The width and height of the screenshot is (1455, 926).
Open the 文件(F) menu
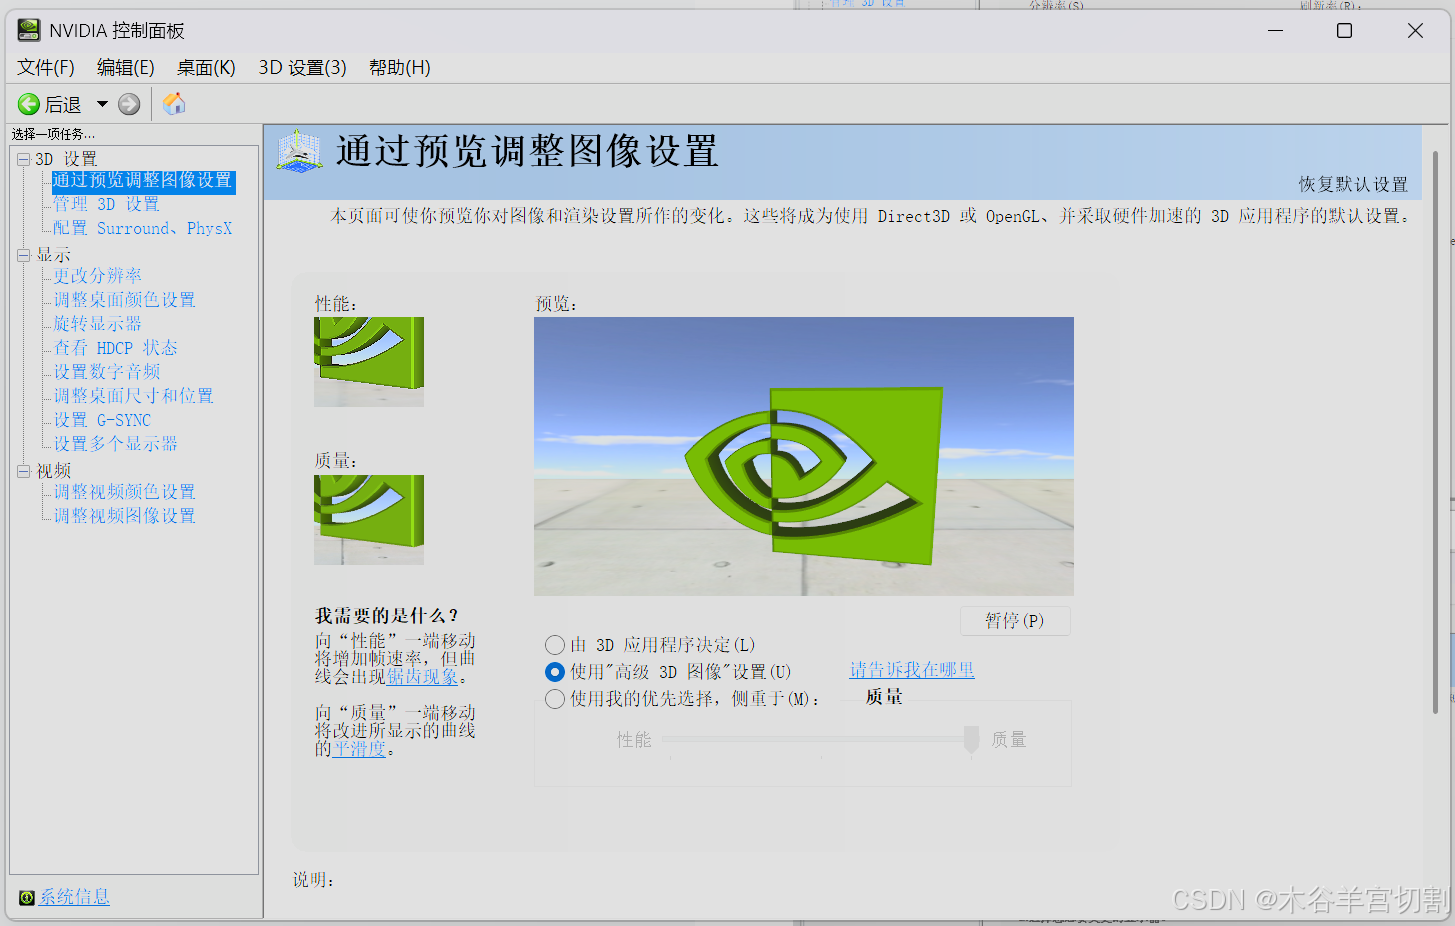pos(46,67)
